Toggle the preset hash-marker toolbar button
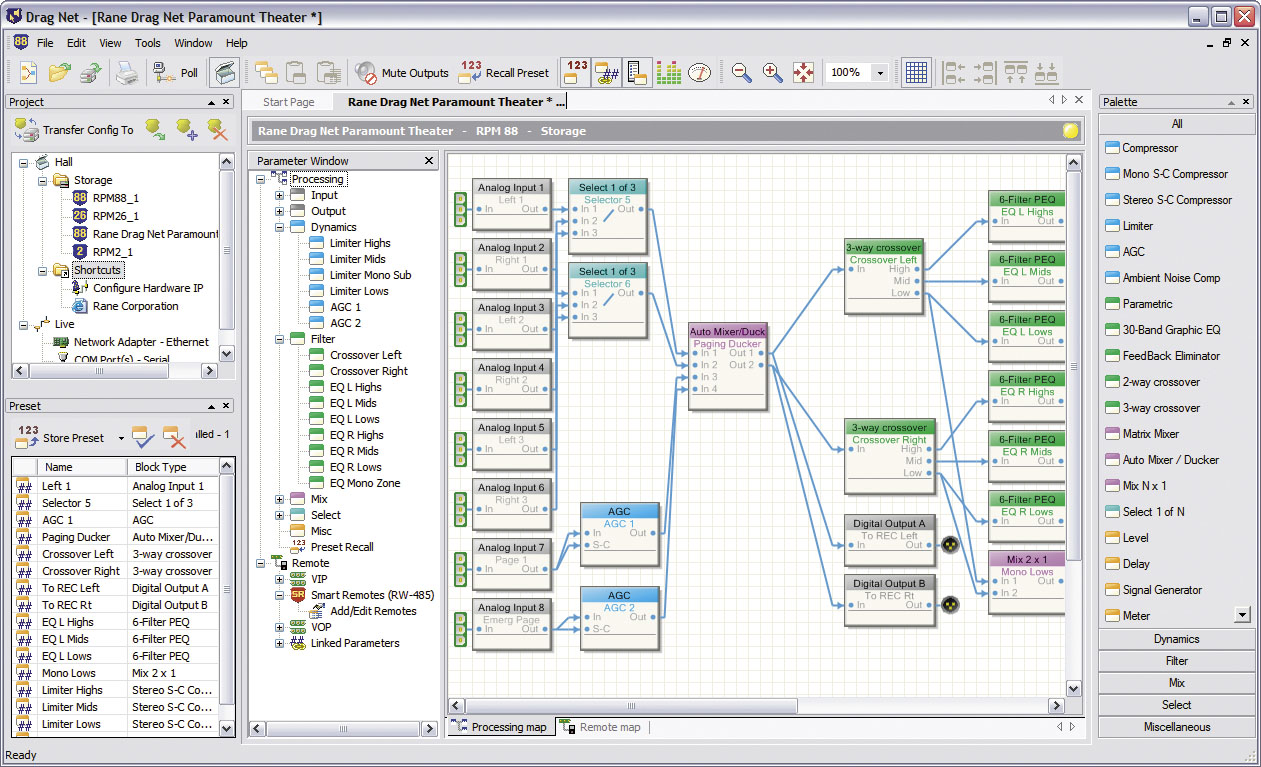The width and height of the screenshot is (1261, 767). (606, 73)
